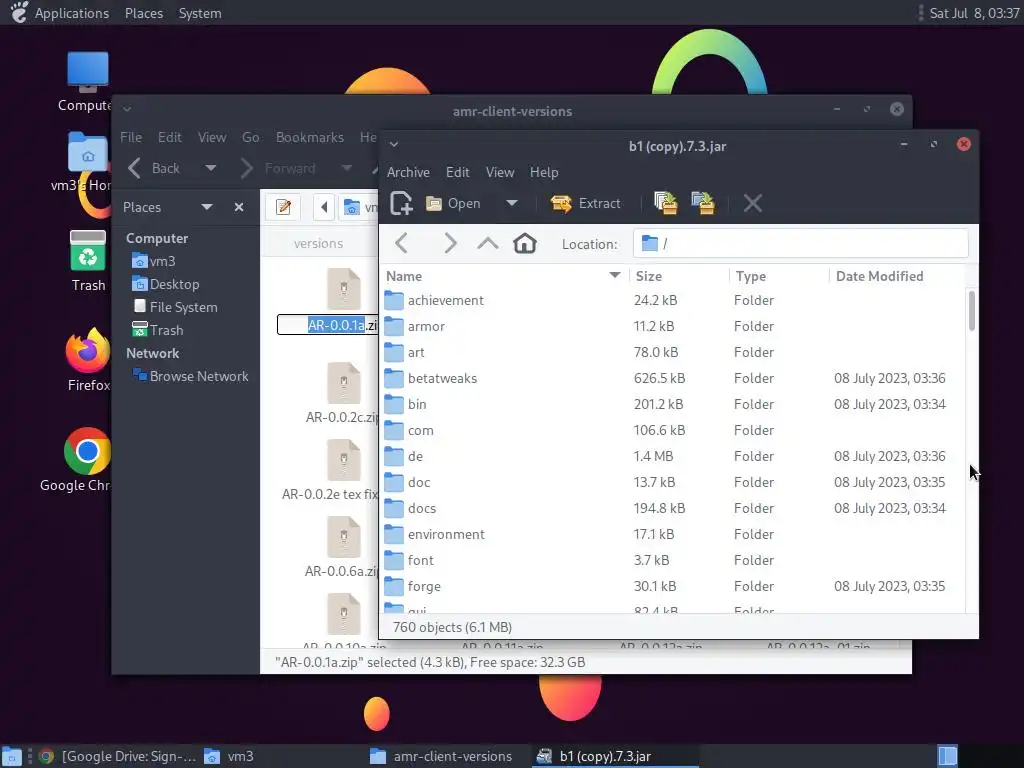The image size is (1024, 768).
Task: Click the Location path field
Action: pyautogui.click(x=800, y=244)
